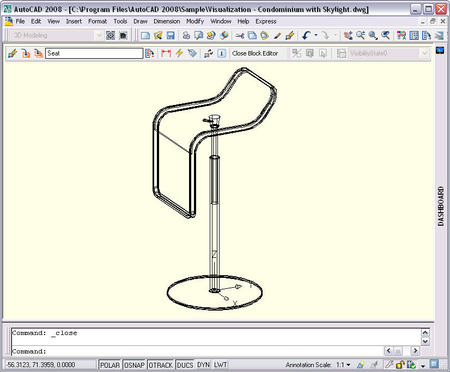Screen dimensions: 450x372
Task: Toggle toolbar lock padlock icon
Action: (400, 365)
